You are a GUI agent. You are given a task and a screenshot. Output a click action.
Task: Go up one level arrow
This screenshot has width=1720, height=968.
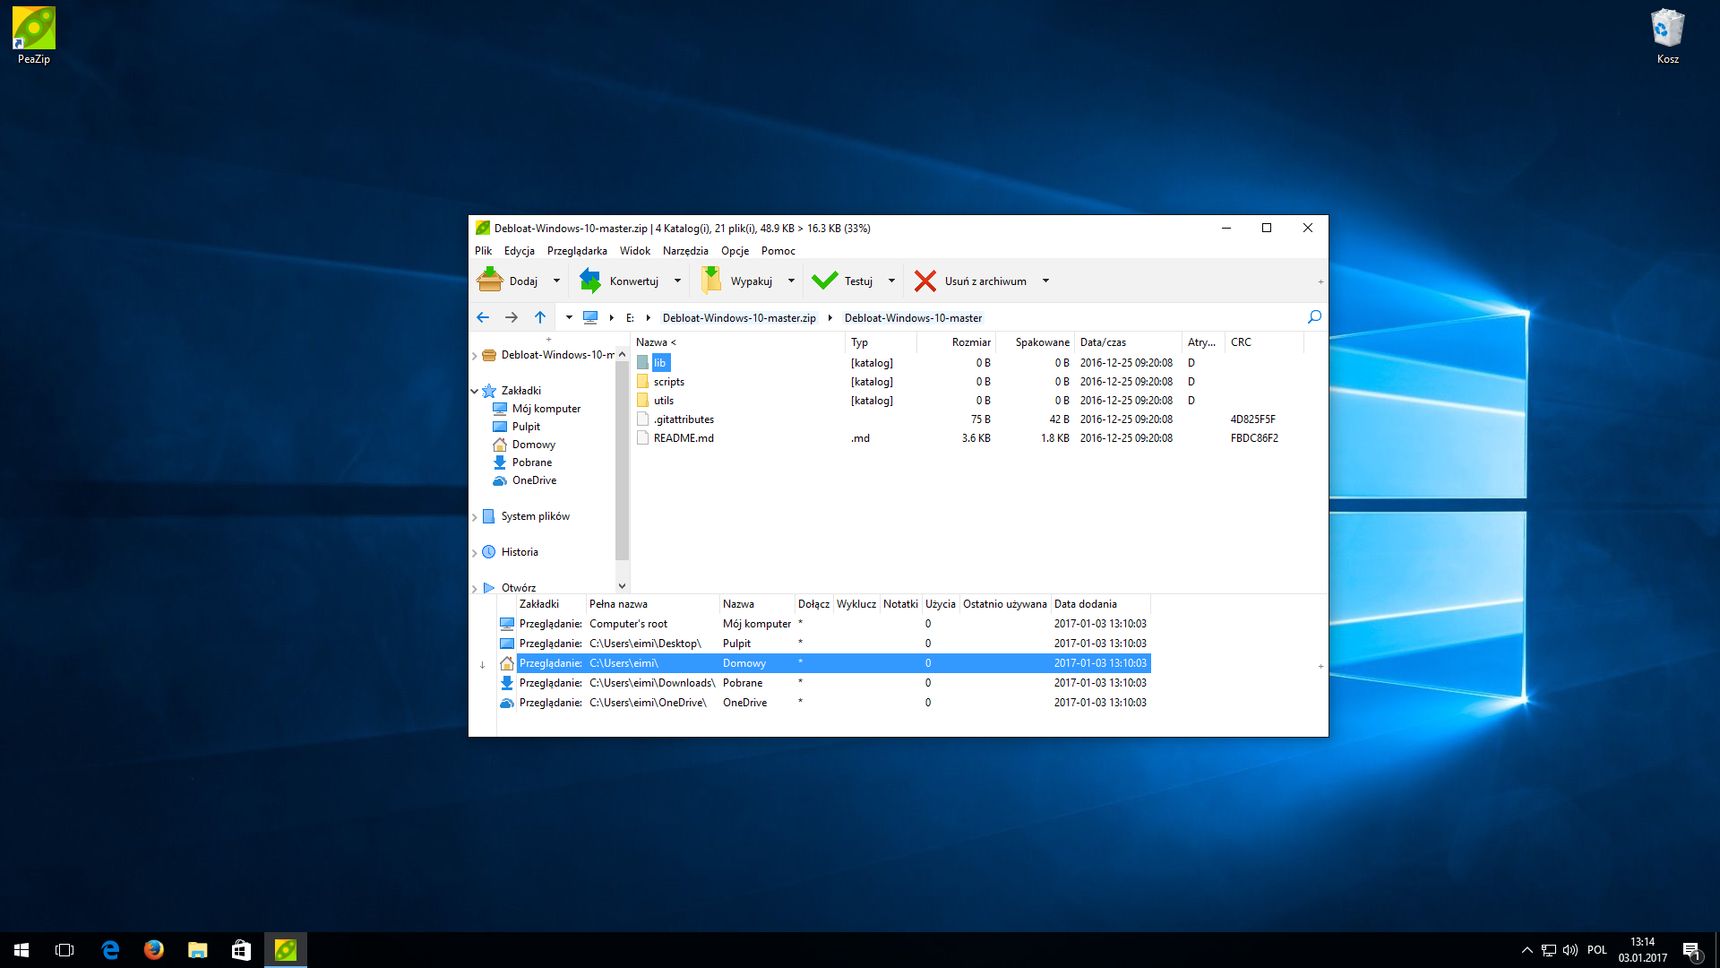pyautogui.click(x=540, y=317)
